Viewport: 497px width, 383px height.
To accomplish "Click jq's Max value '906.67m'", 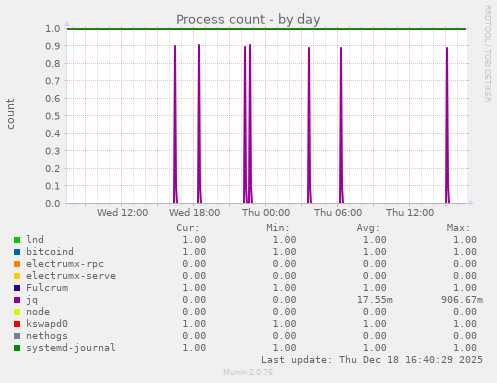I will click(462, 300).
